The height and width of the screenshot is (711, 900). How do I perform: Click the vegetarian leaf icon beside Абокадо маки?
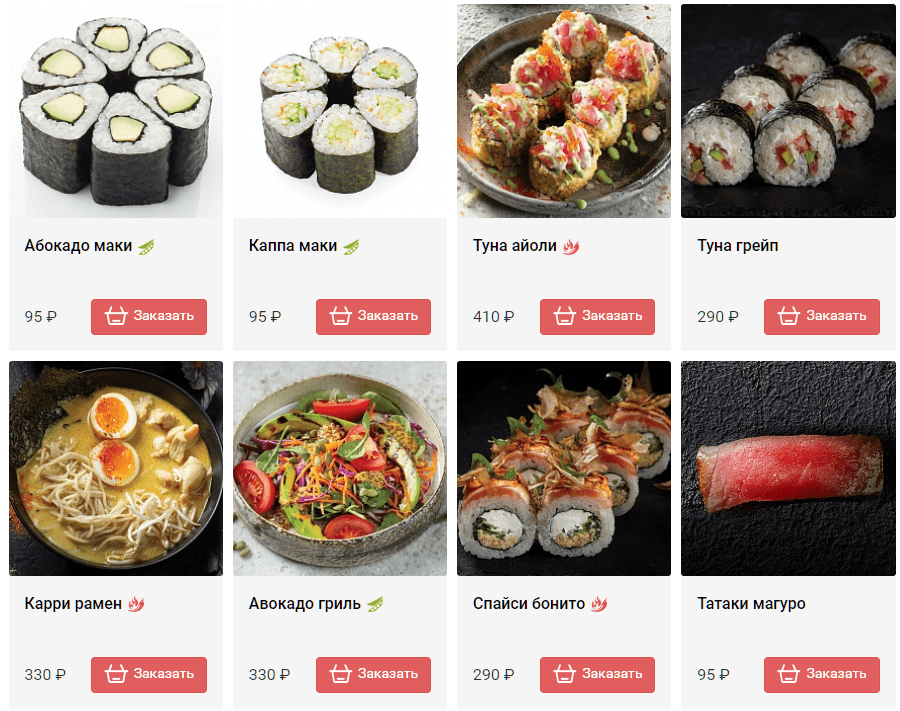[x=146, y=247]
